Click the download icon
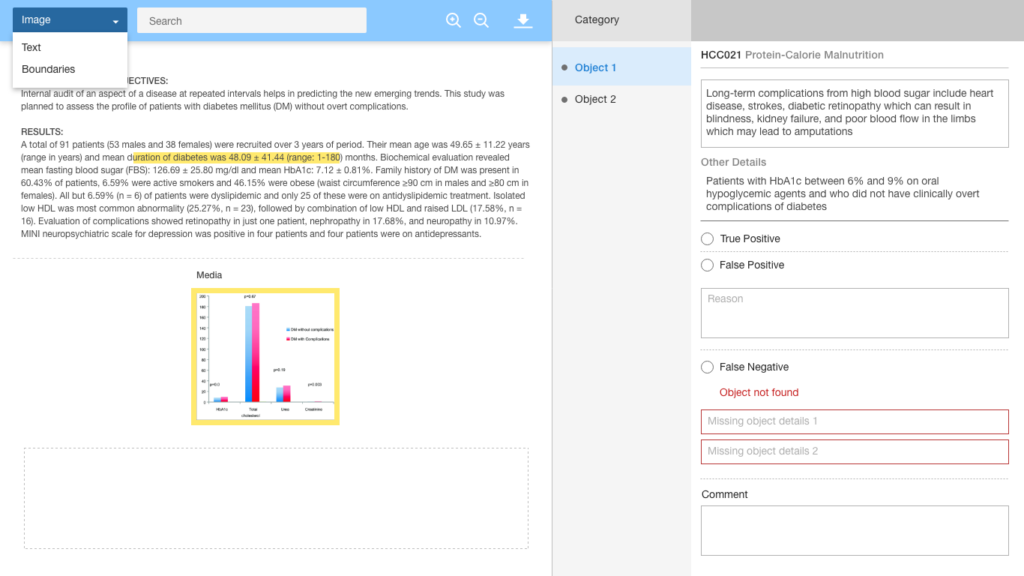 pos(523,21)
